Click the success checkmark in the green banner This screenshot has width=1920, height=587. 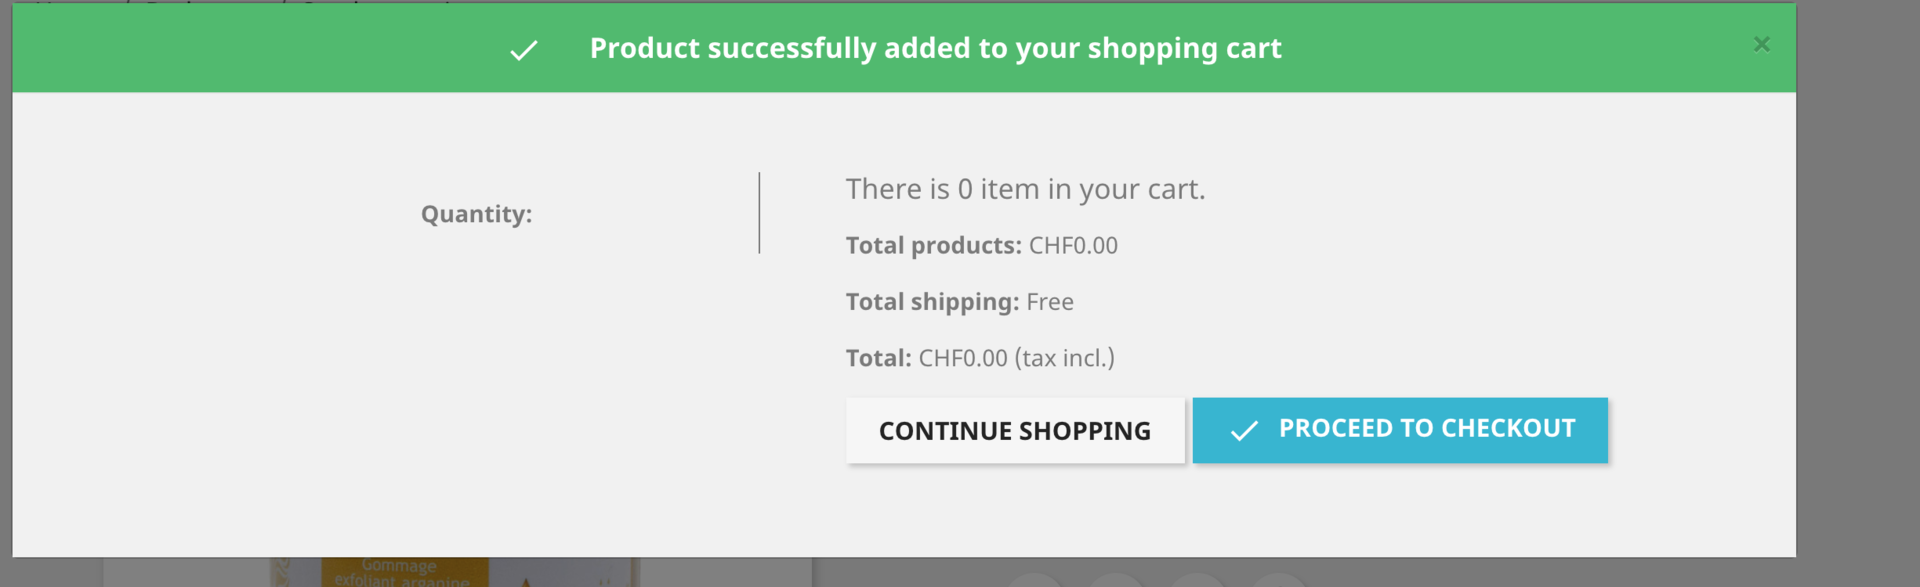click(523, 50)
